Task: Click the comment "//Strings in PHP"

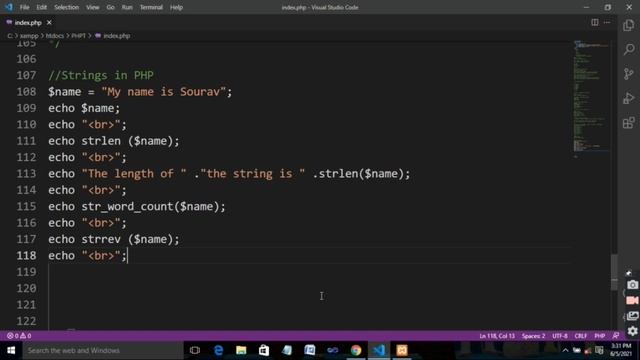Action: point(101,75)
